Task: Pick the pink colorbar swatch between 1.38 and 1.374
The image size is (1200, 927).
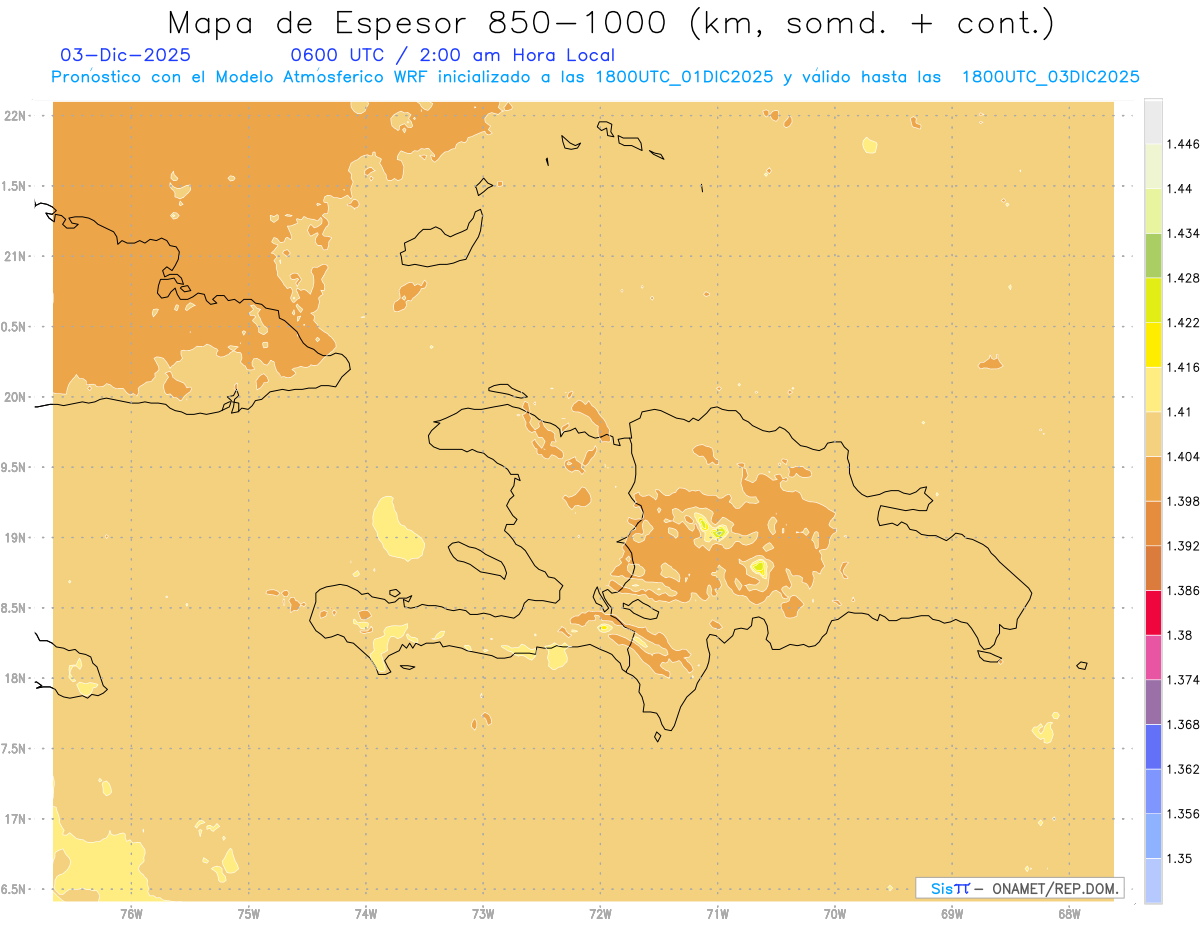Action: (x=1153, y=657)
